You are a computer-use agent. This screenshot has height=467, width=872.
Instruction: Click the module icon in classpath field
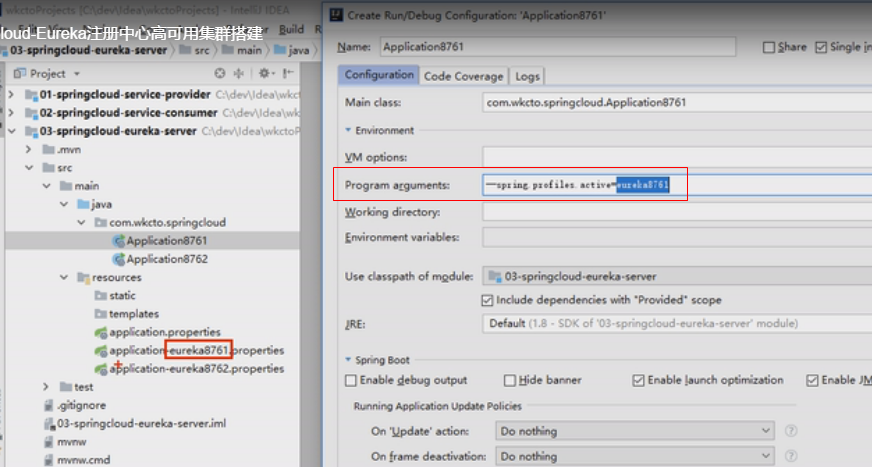(494, 276)
